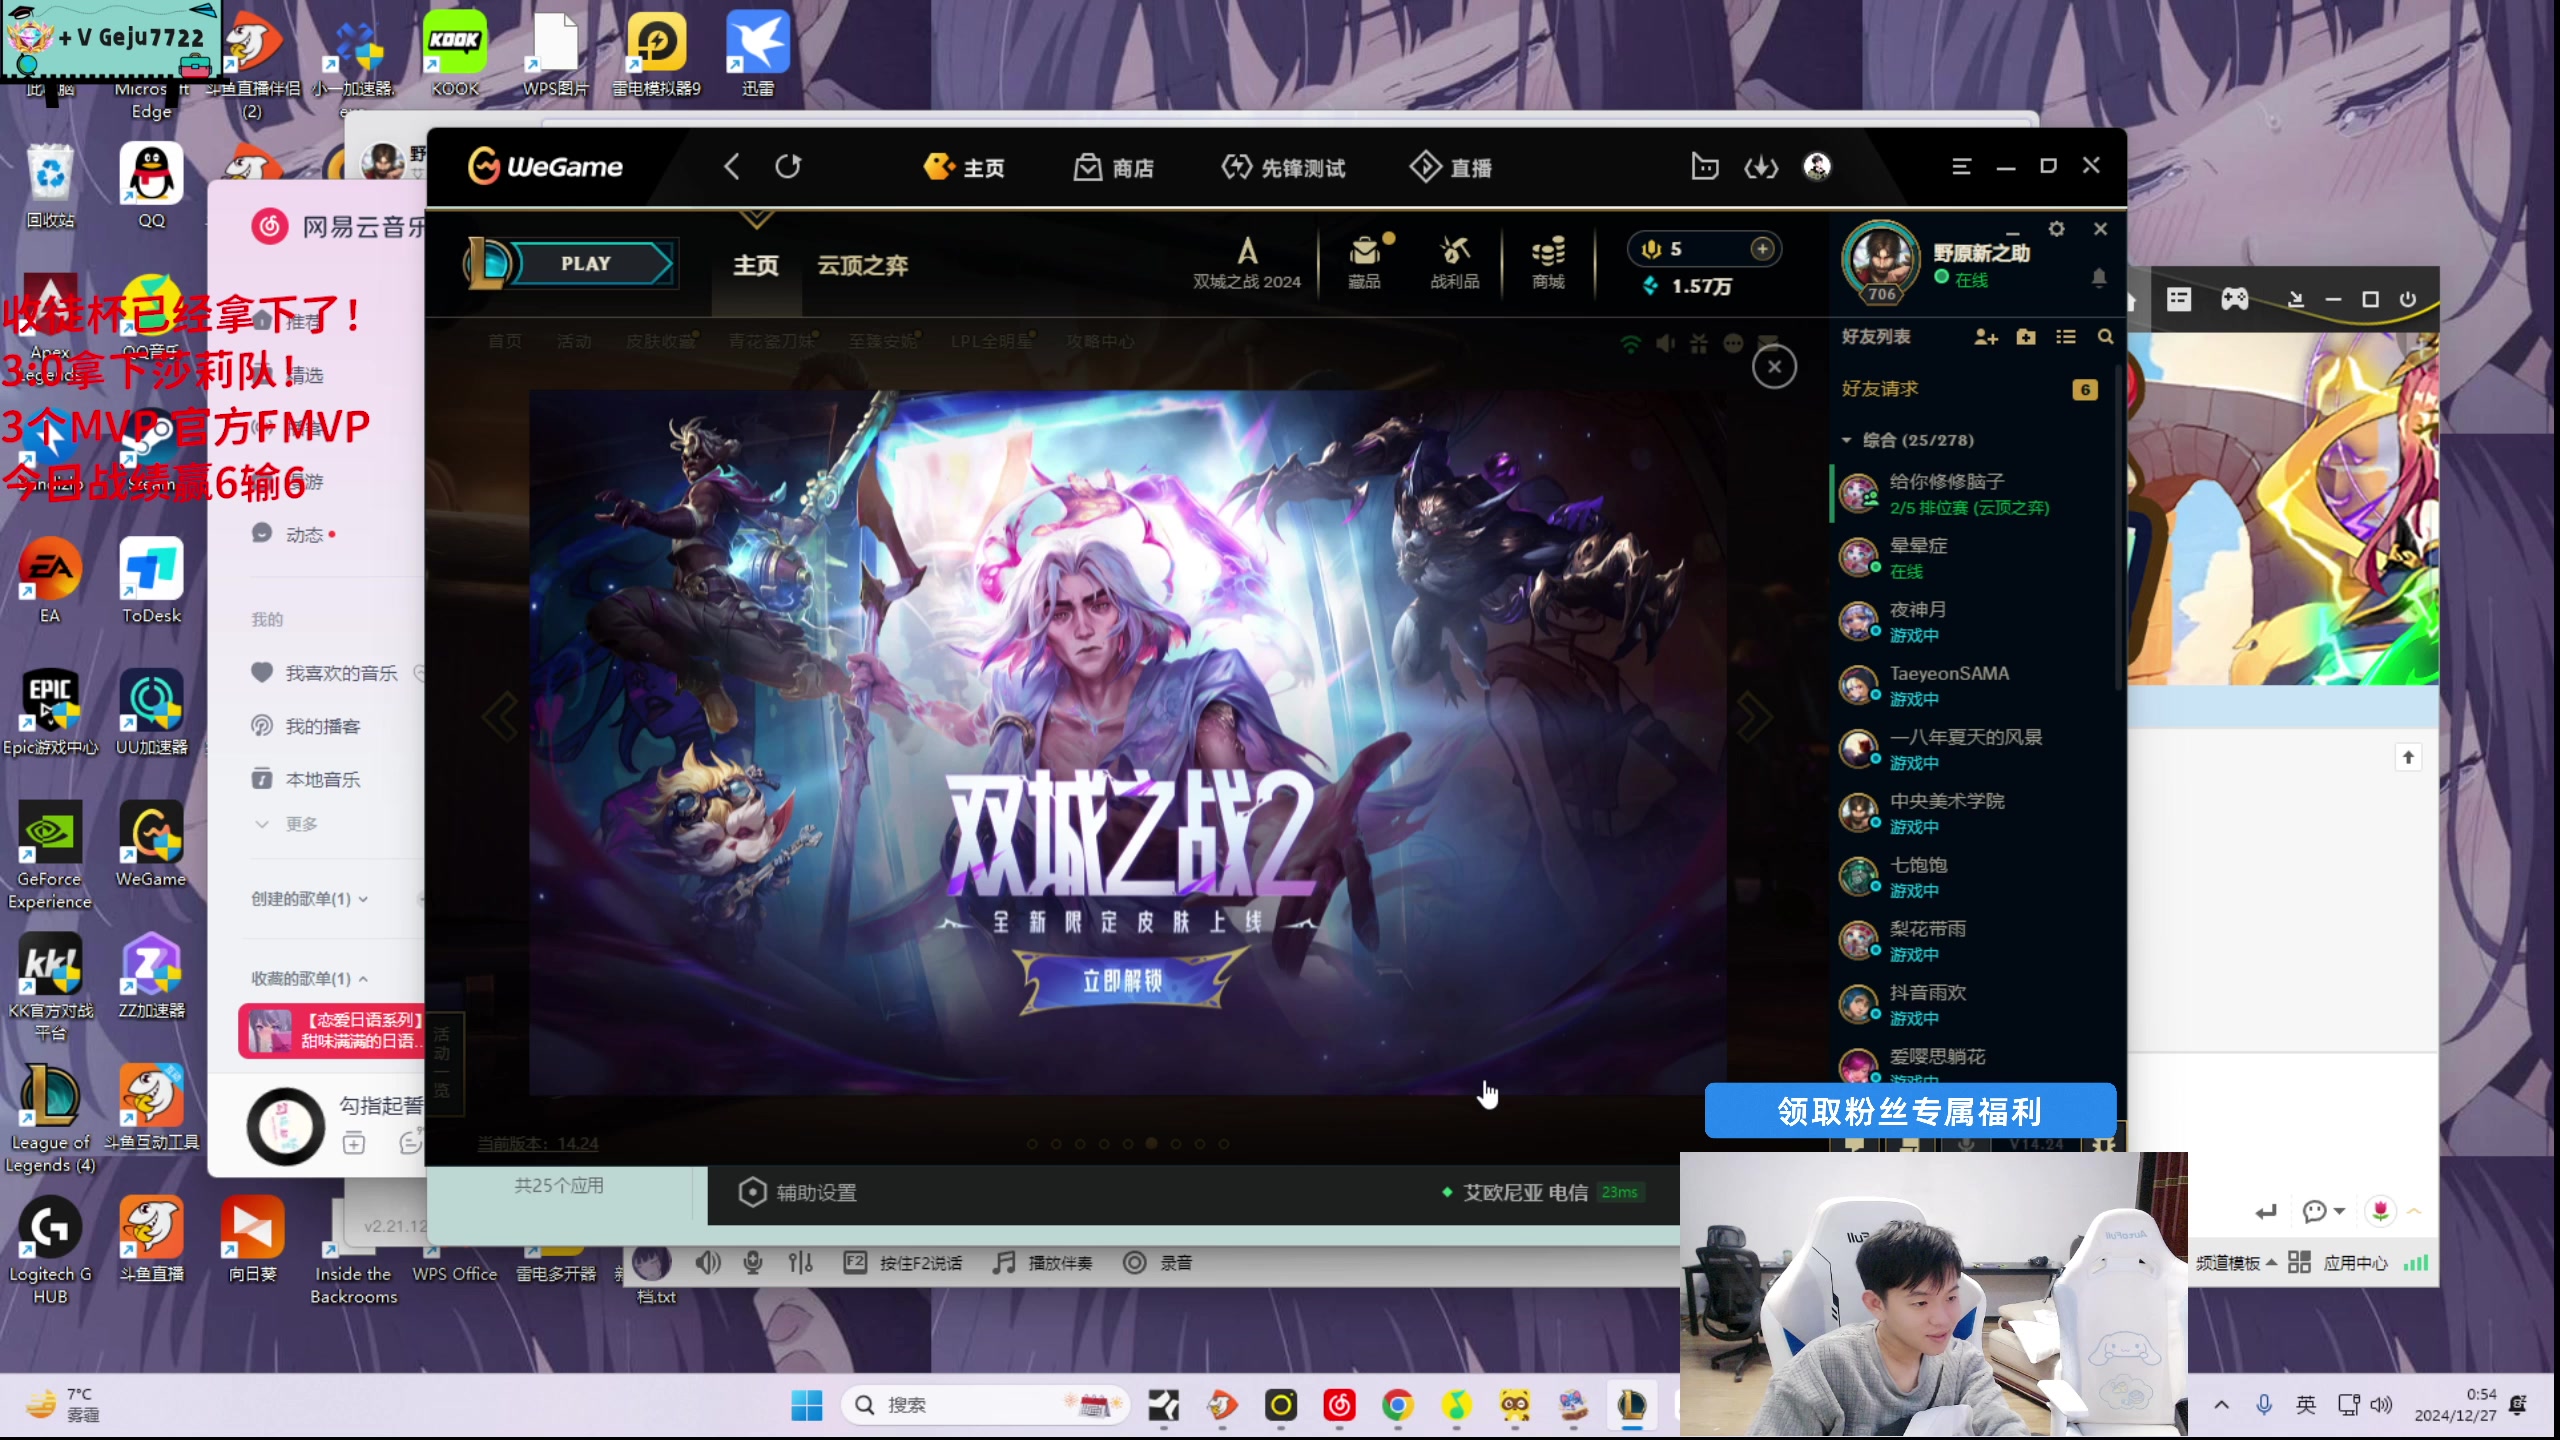Open notifications bell in friends panel
Image resolution: width=2560 pixels, height=1440 pixels.
(2099, 277)
